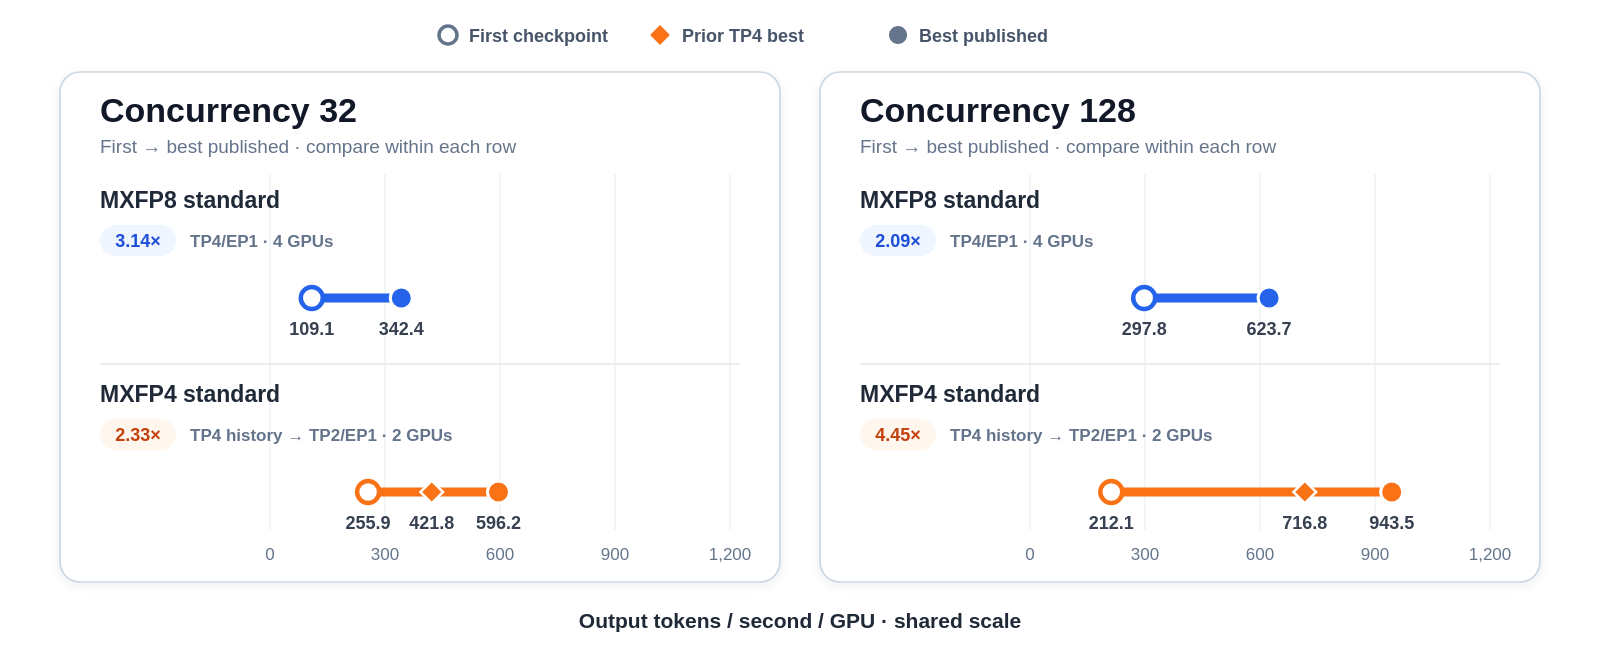Click the orange diamond marker at 716.8
This screenshot has width=1600, height=650.
pyautogui.click(x=1305, y=492)
